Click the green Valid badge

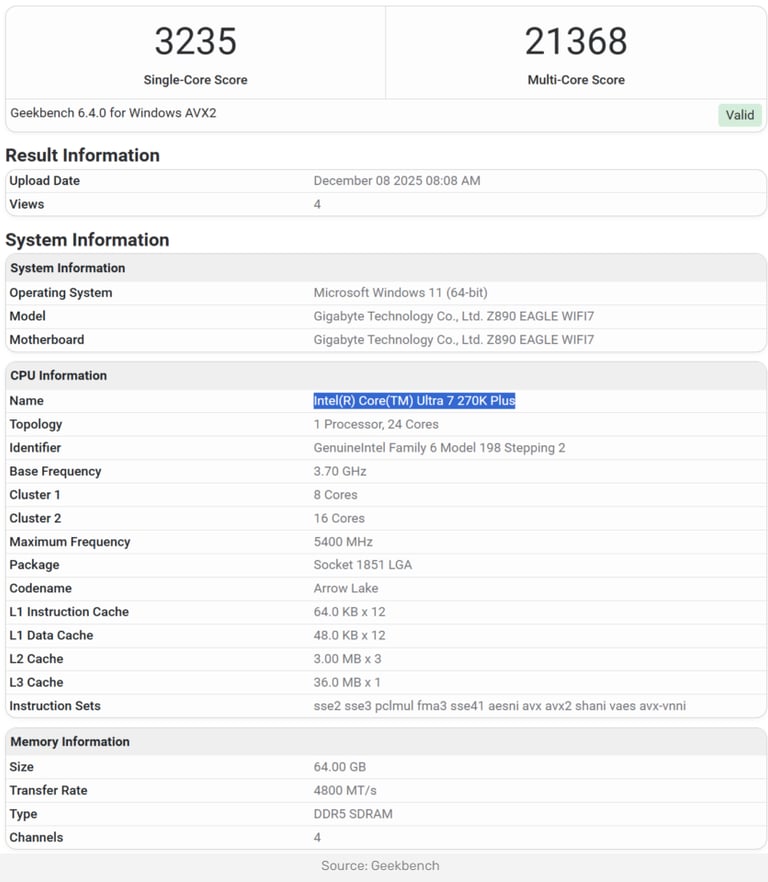click(740, 115)
